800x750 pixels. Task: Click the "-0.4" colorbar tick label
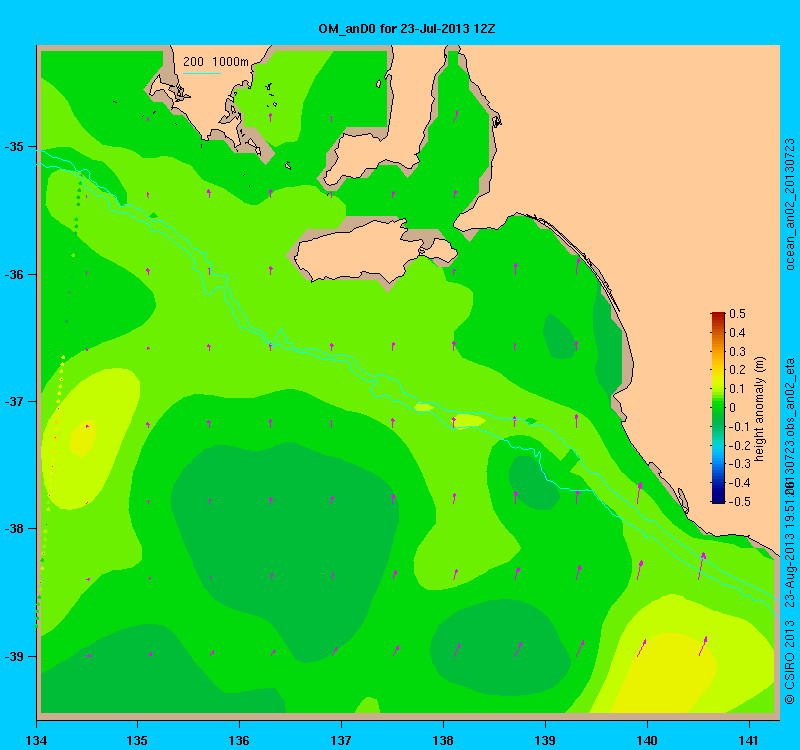[738, 483]
